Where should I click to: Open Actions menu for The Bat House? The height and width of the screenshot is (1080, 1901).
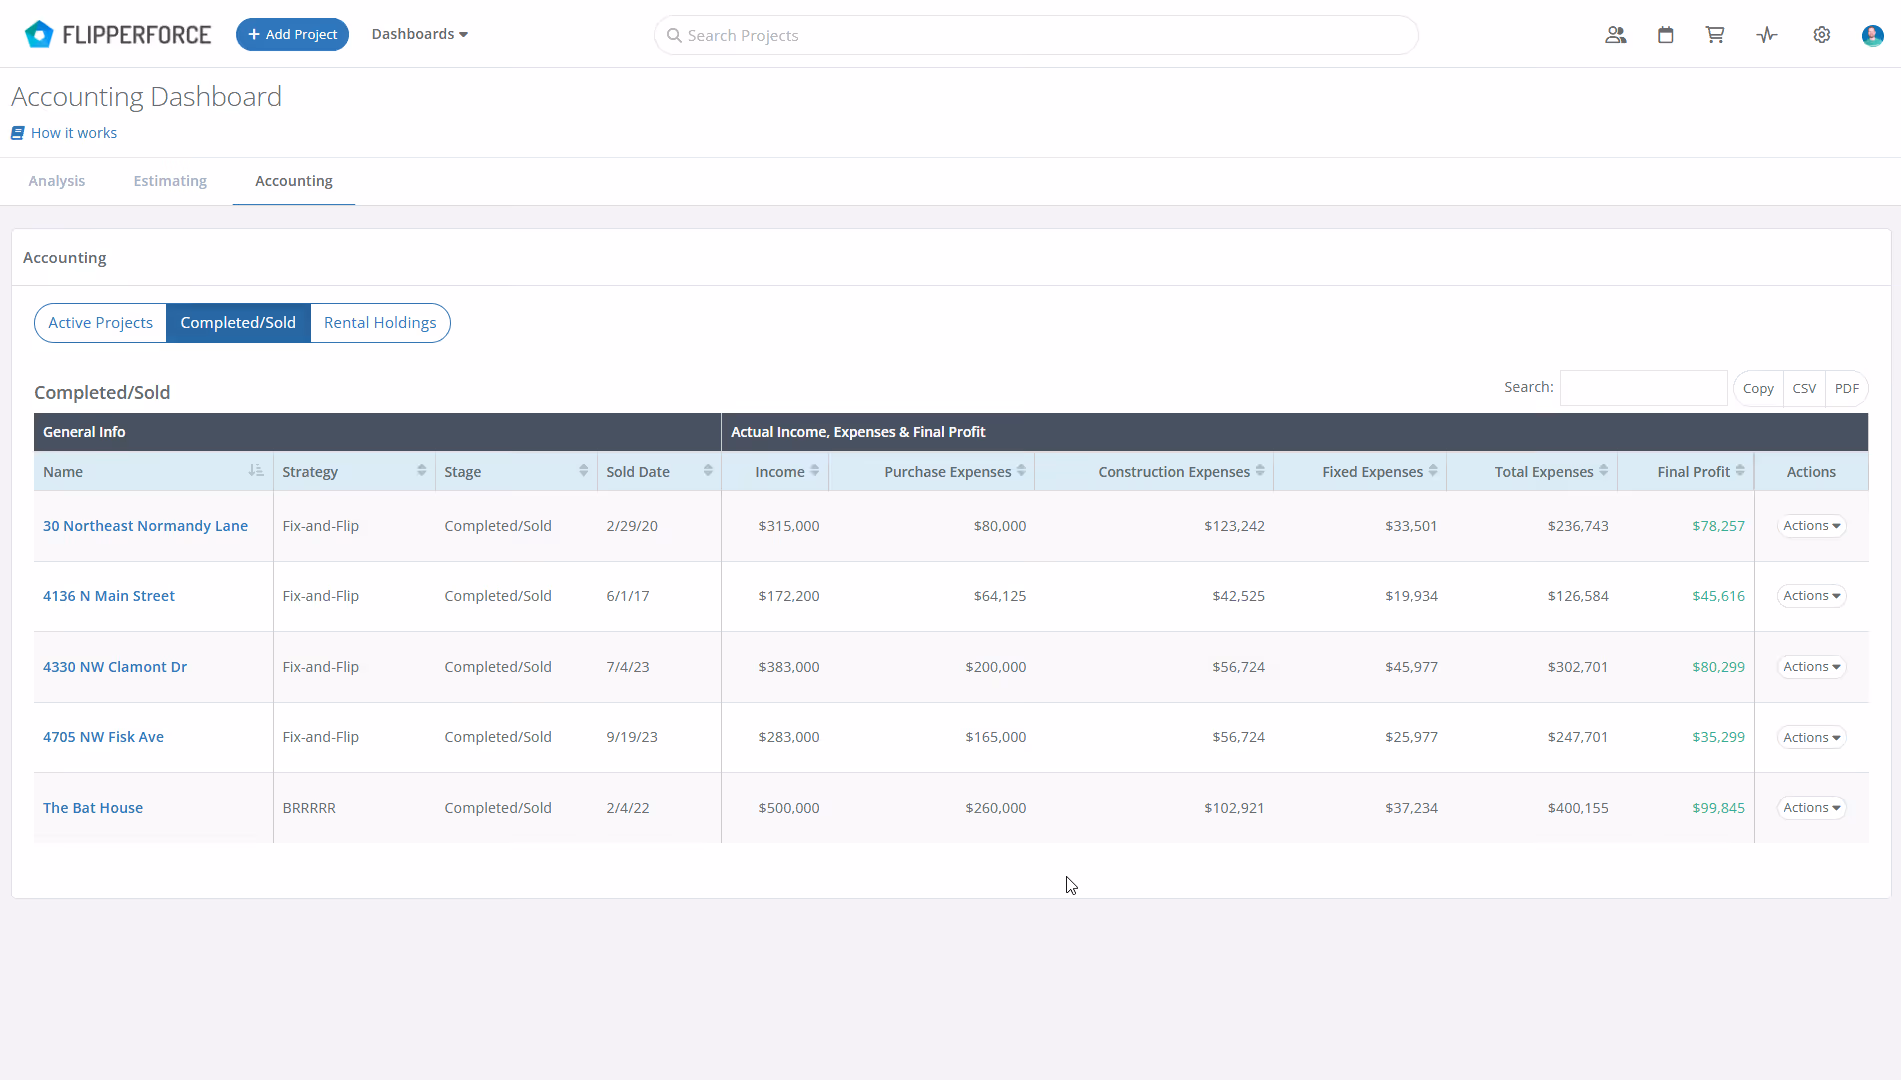tap(1811, 808)
